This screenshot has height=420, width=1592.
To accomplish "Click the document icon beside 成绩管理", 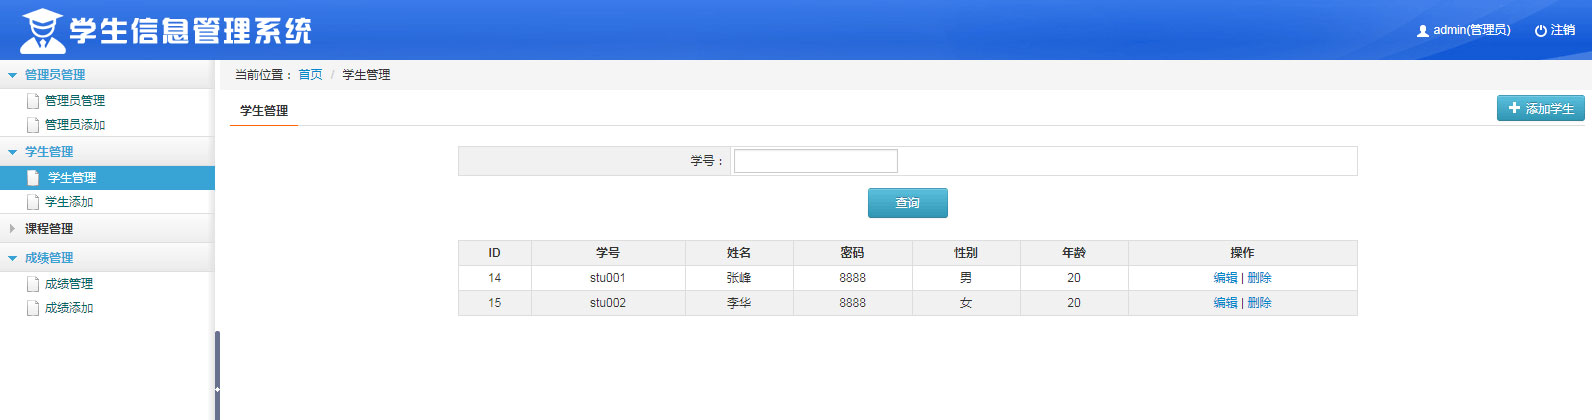I will 33,284.
